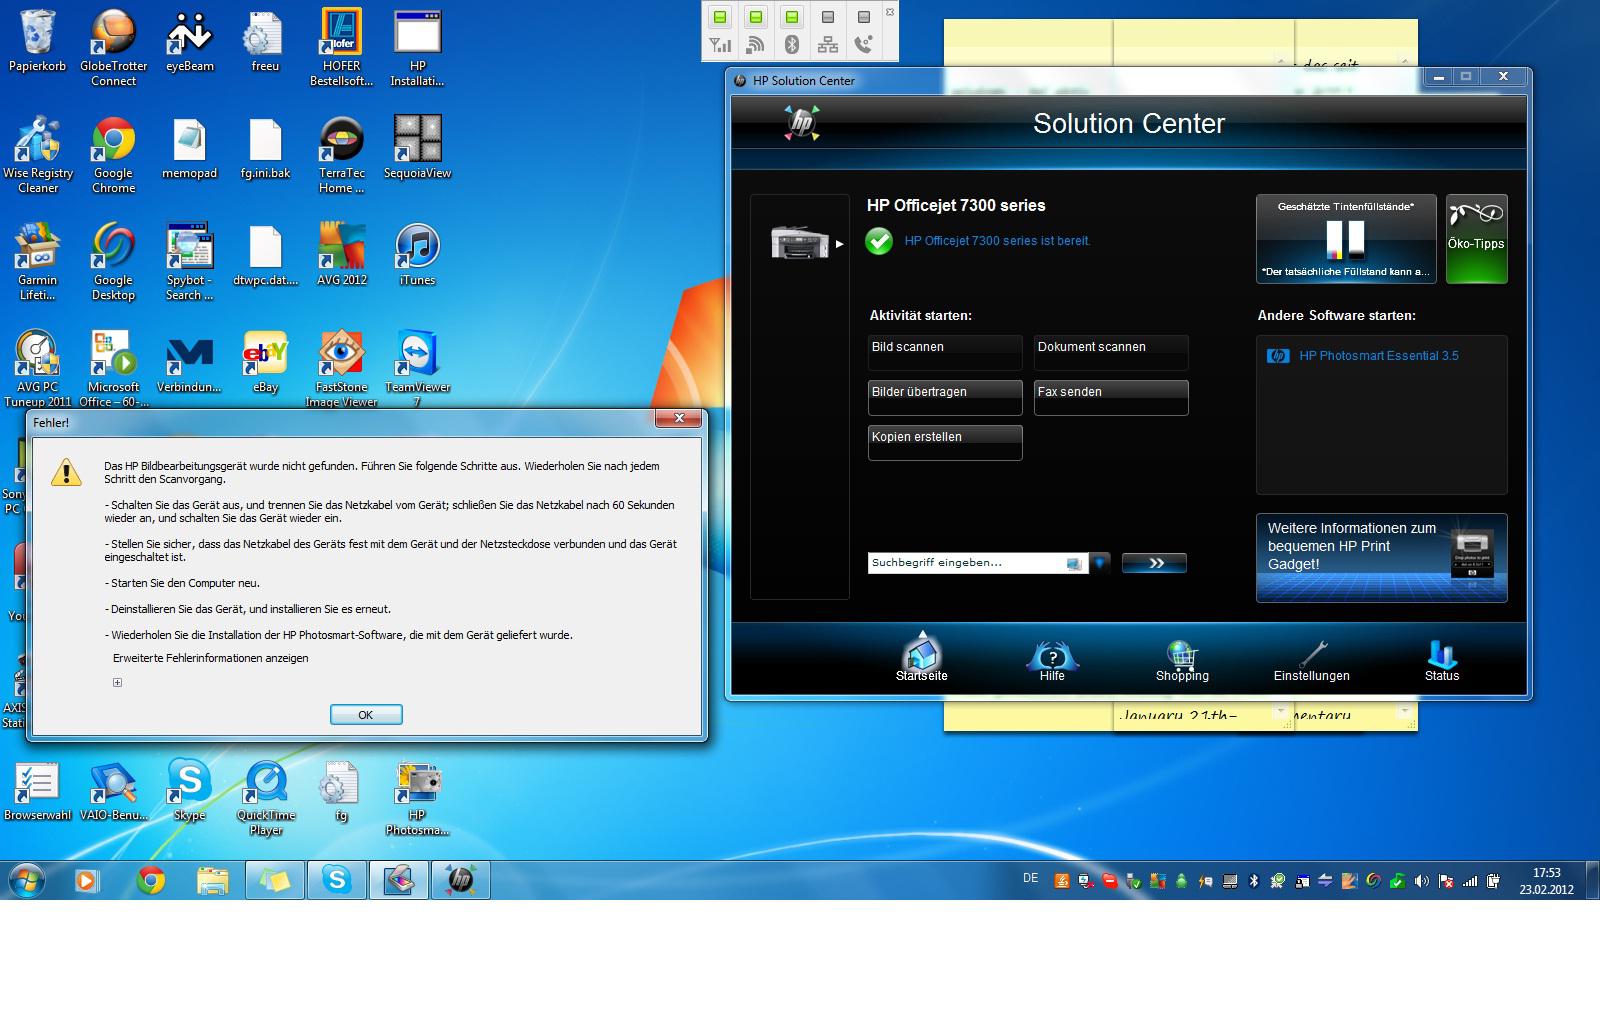This screenshot has width=1600, height=1024.
Task: Click the Dokument scannen button
Action: point(1111,353)
